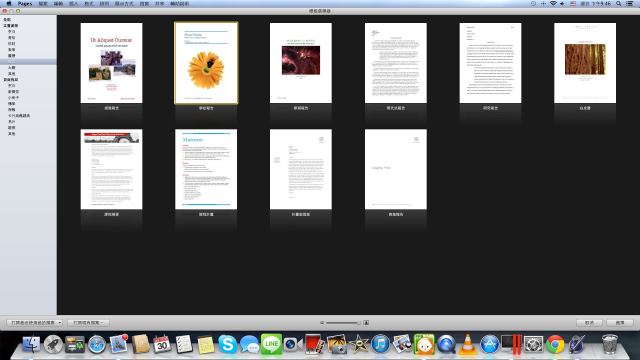The height and width of the screenshot is (360, 640).
Task: Launch Skype from the Dock
Action: (x=228, y=344)
